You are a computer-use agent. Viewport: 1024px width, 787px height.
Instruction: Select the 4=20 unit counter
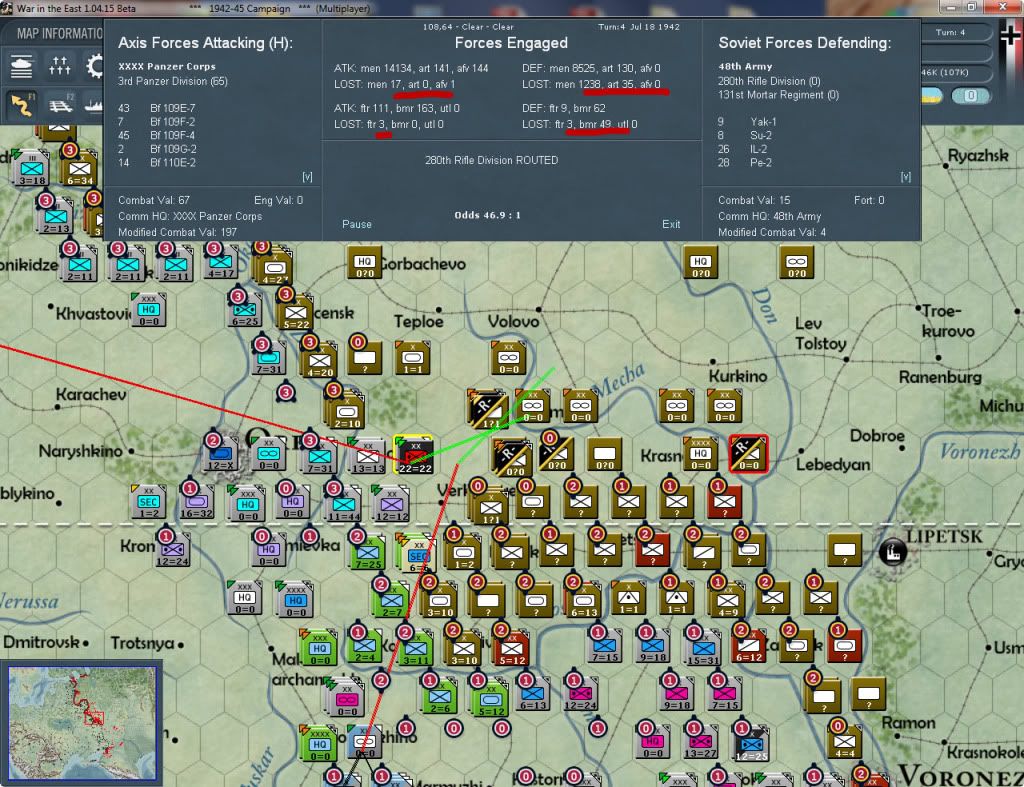click(319, 360)
